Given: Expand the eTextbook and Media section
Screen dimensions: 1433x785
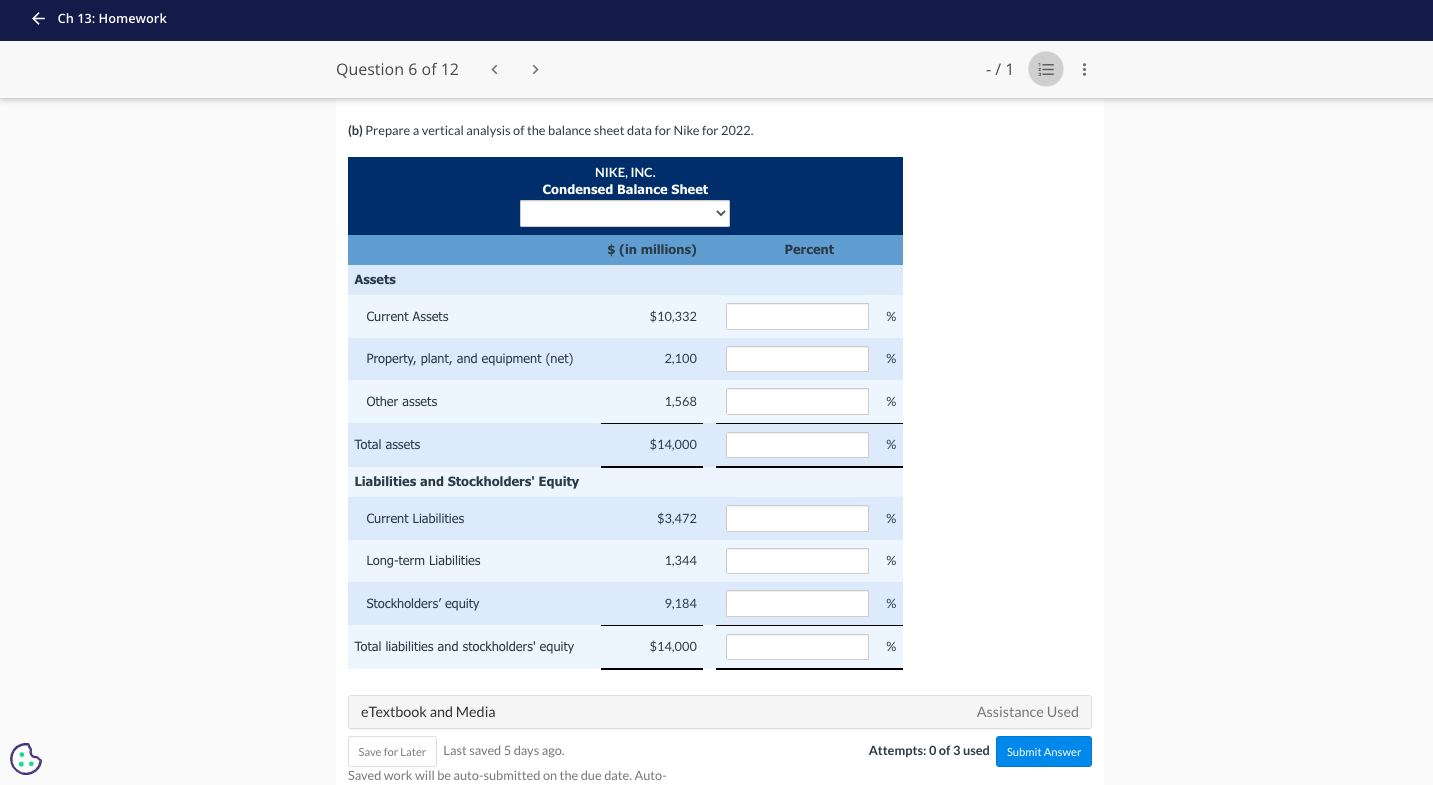Looking at the screenshot, I should (720, 712).
